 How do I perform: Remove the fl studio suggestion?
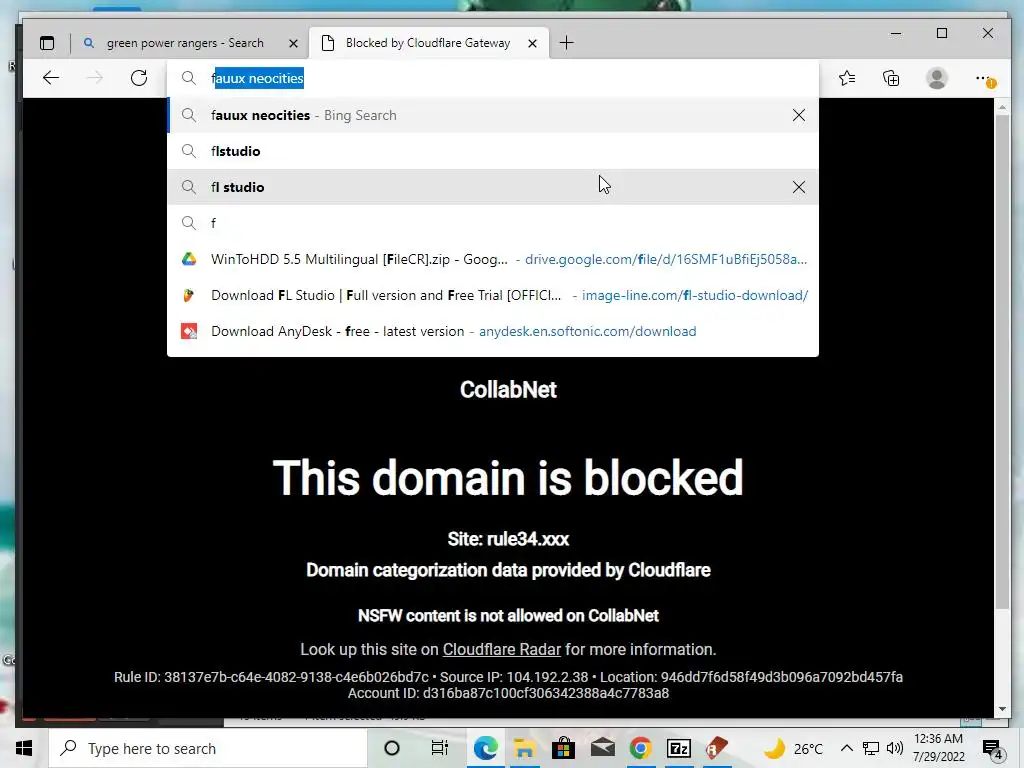[x=799, y=187]
